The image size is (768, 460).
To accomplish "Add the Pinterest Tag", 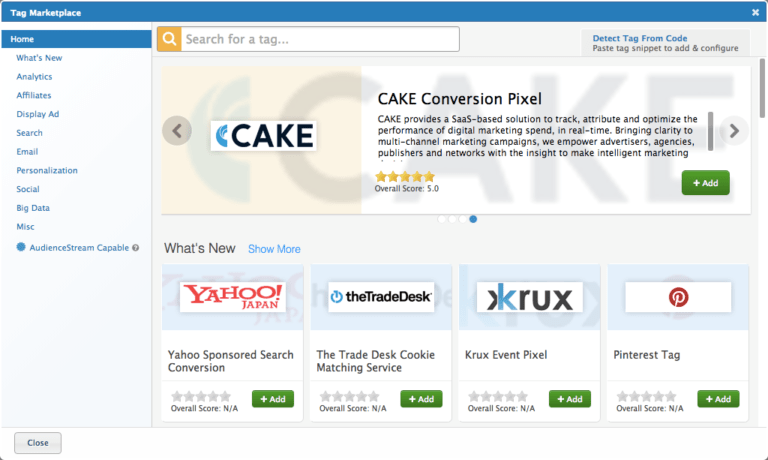I will (x=718, y=399).
